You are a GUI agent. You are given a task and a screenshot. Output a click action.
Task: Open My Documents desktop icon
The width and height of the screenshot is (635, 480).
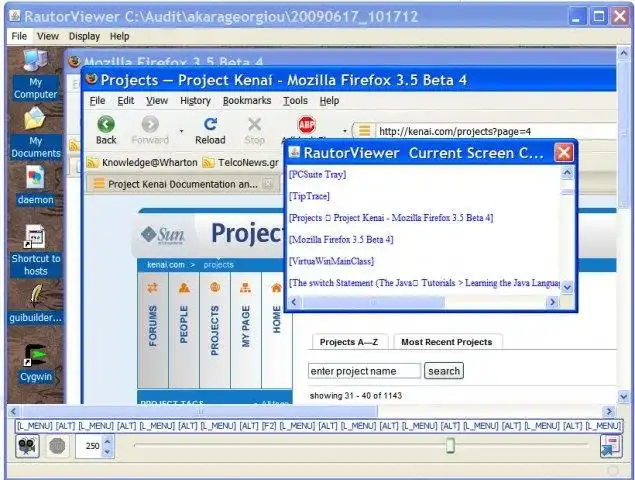pos(36,132)
